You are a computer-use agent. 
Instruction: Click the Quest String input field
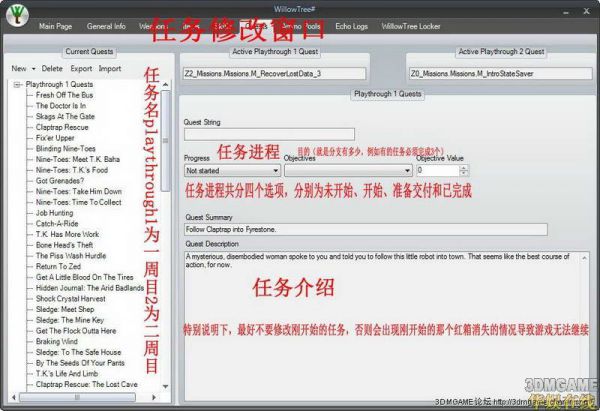pos(269,134)
